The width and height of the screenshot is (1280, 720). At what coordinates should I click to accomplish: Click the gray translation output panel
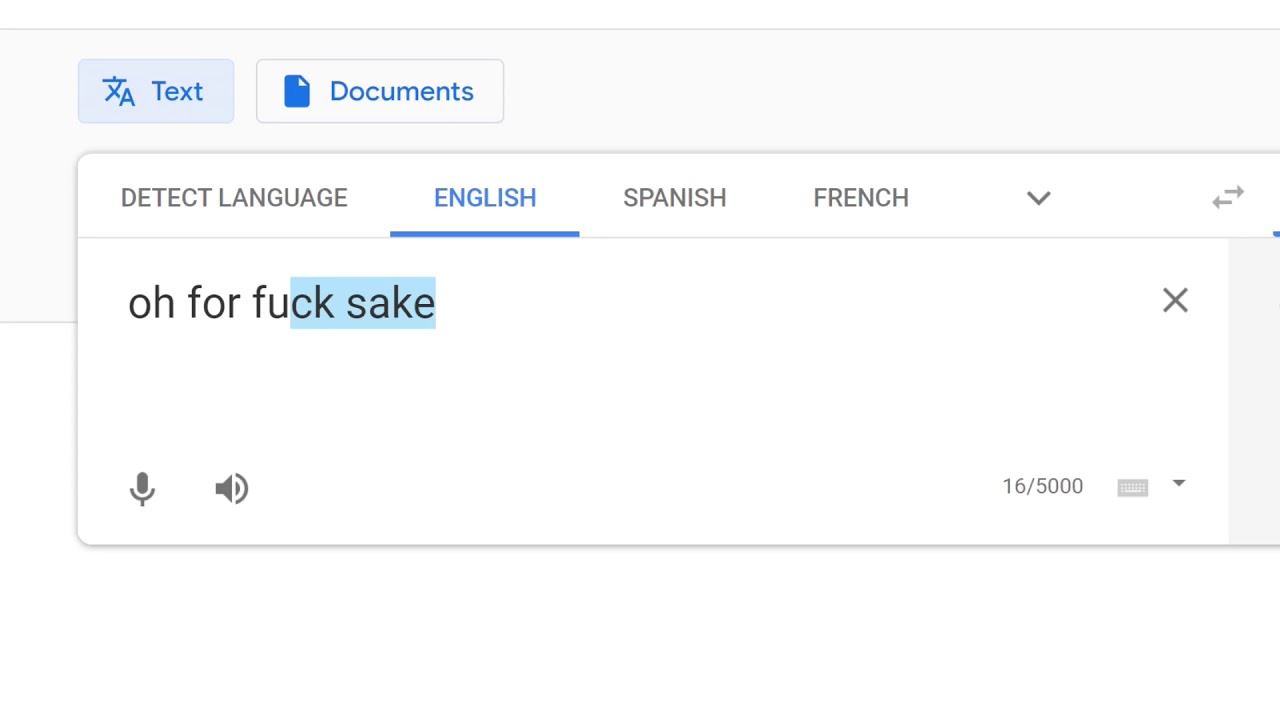(1254, 390)
